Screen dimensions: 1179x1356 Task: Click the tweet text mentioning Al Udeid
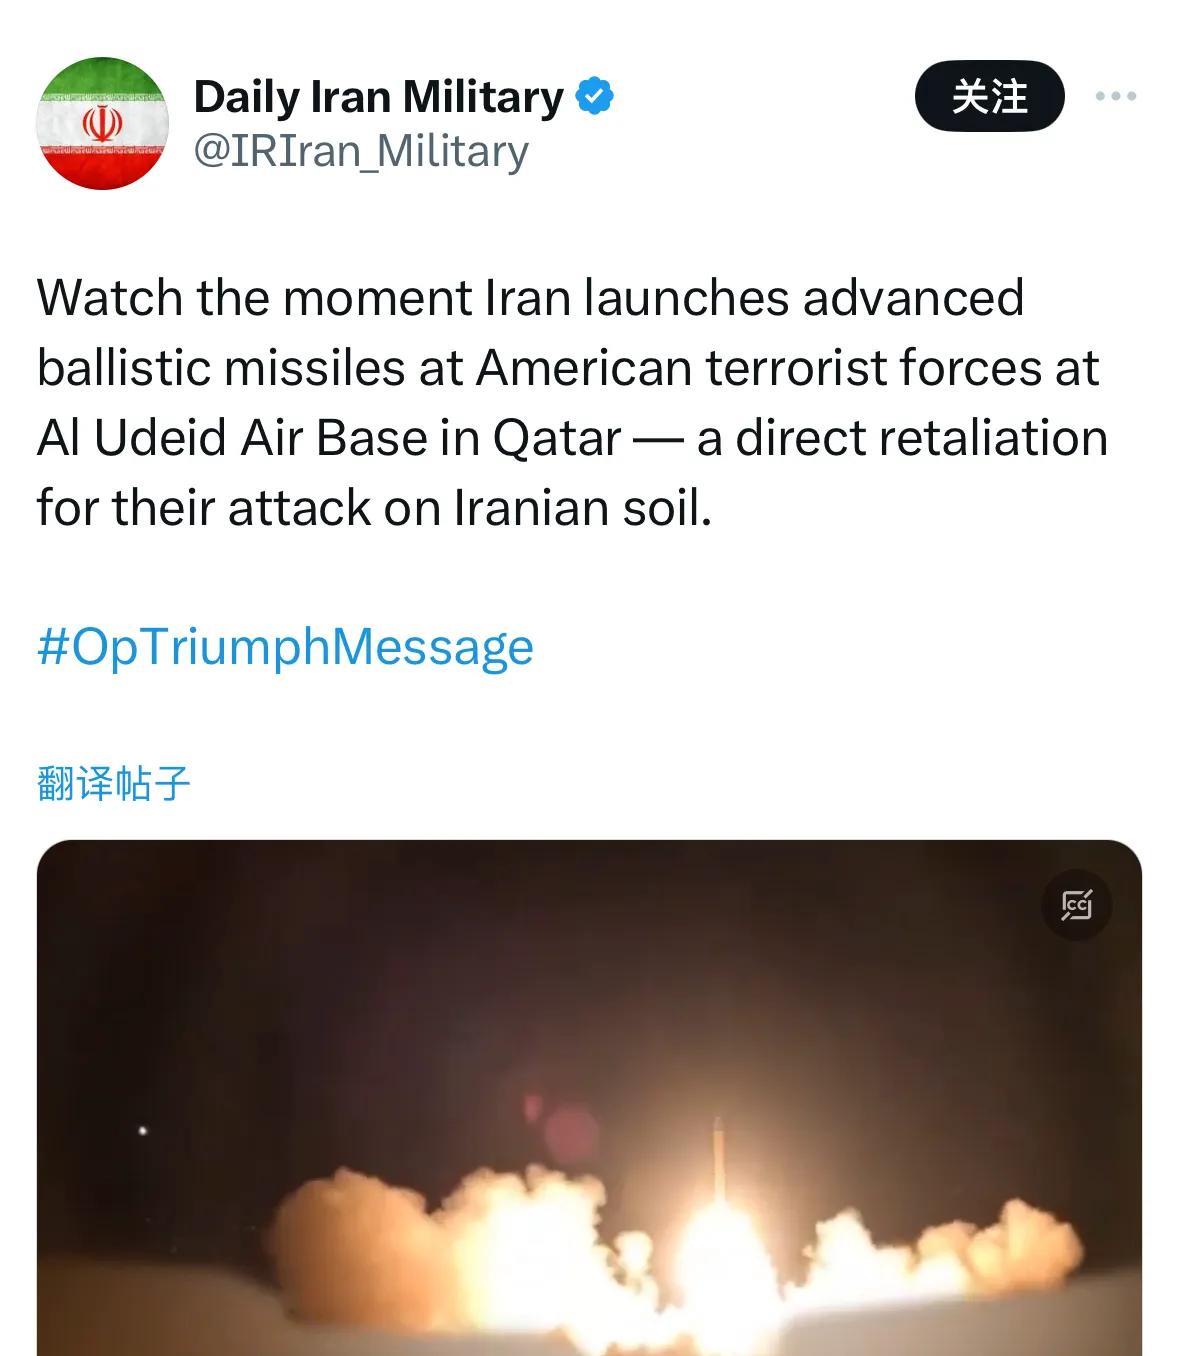click(x=572, y=403)
